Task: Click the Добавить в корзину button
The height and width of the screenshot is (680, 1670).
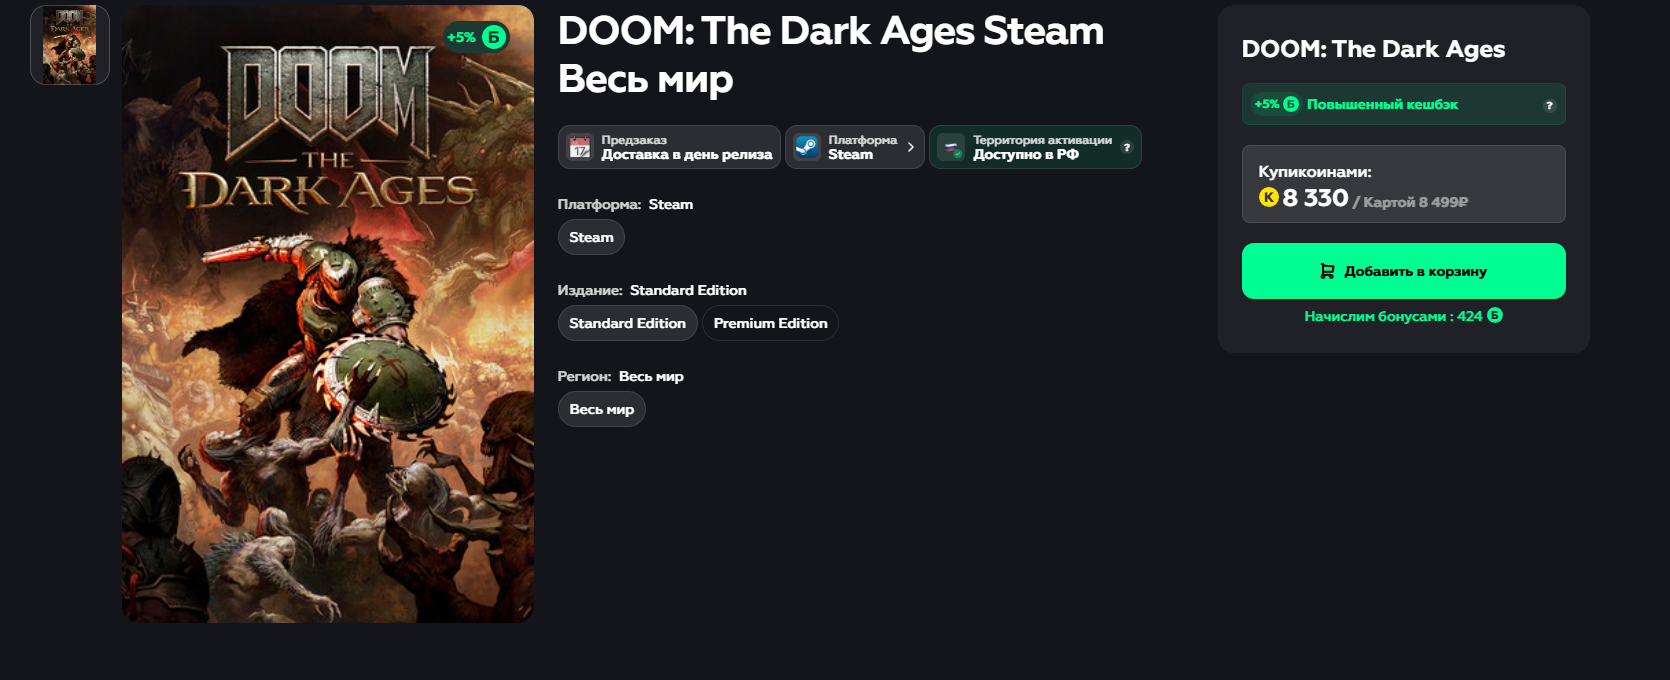Action: click(1403, 271)
